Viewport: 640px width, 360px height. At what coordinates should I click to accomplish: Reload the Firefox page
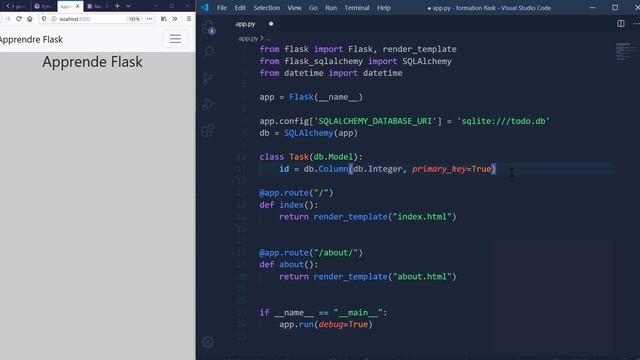pyautogui.click(x=19, y=19)
